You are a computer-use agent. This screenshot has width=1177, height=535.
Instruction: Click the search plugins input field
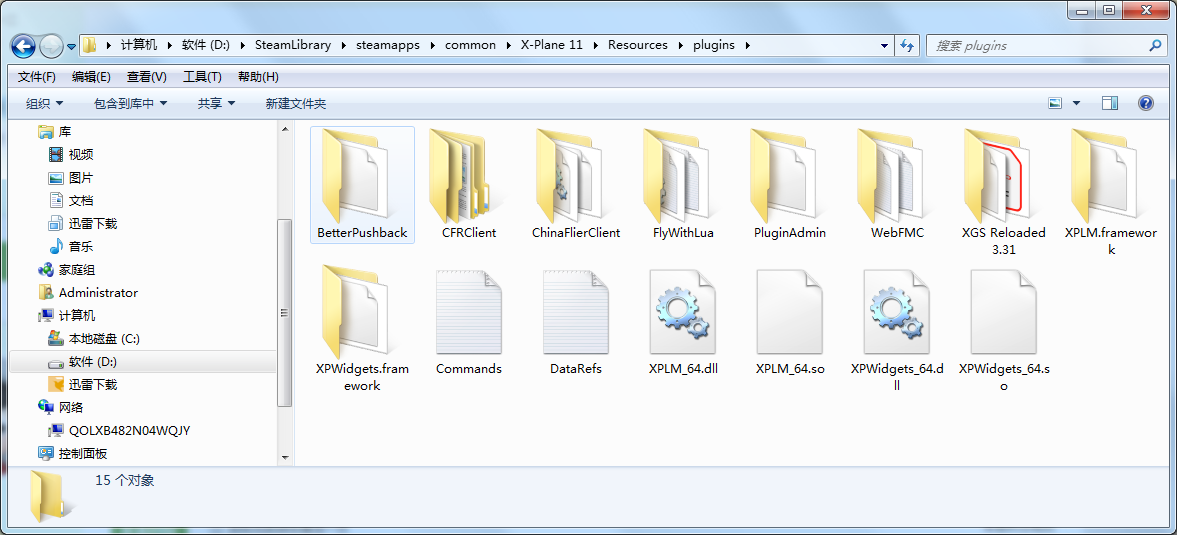[1037, 46]
